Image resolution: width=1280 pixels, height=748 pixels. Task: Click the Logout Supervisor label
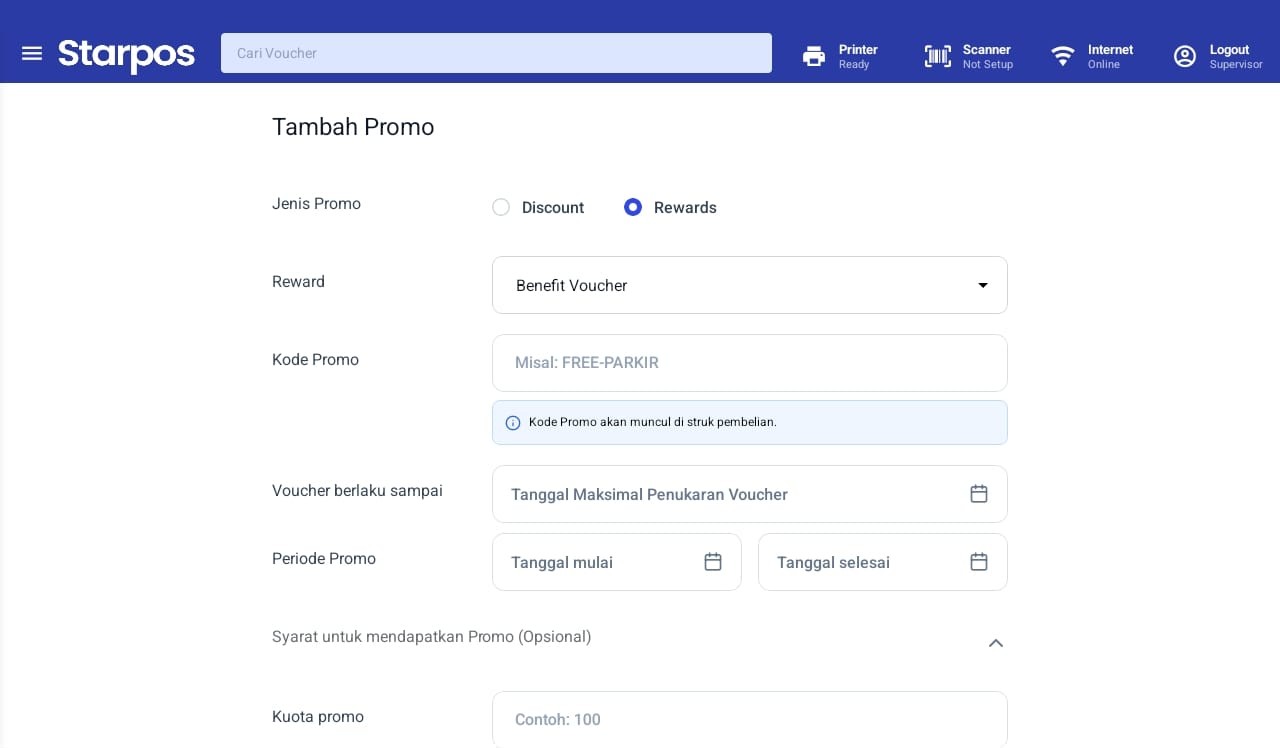point(1236,56)
